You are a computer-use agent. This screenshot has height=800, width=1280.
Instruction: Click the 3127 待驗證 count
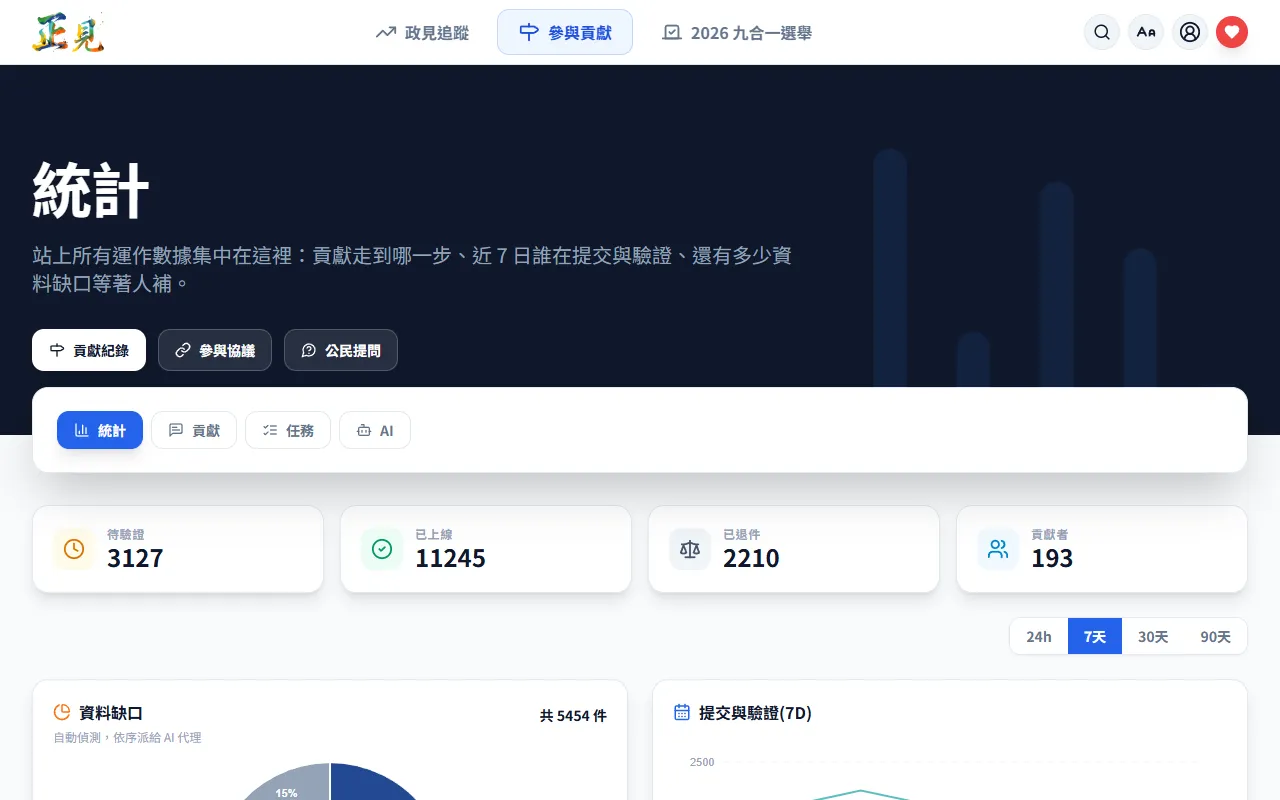135,558
